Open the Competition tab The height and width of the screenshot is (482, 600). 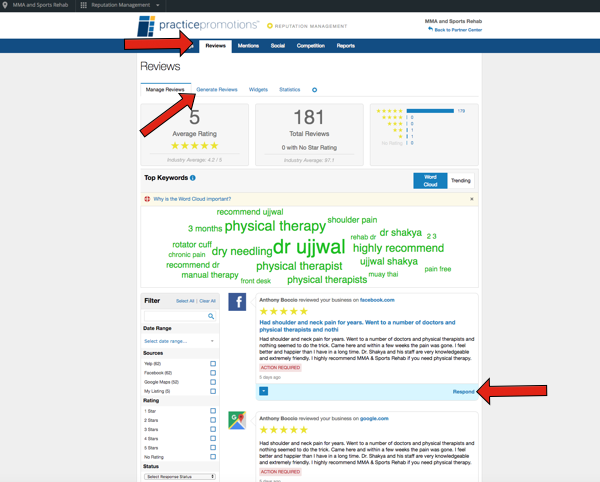coord(311,46)
